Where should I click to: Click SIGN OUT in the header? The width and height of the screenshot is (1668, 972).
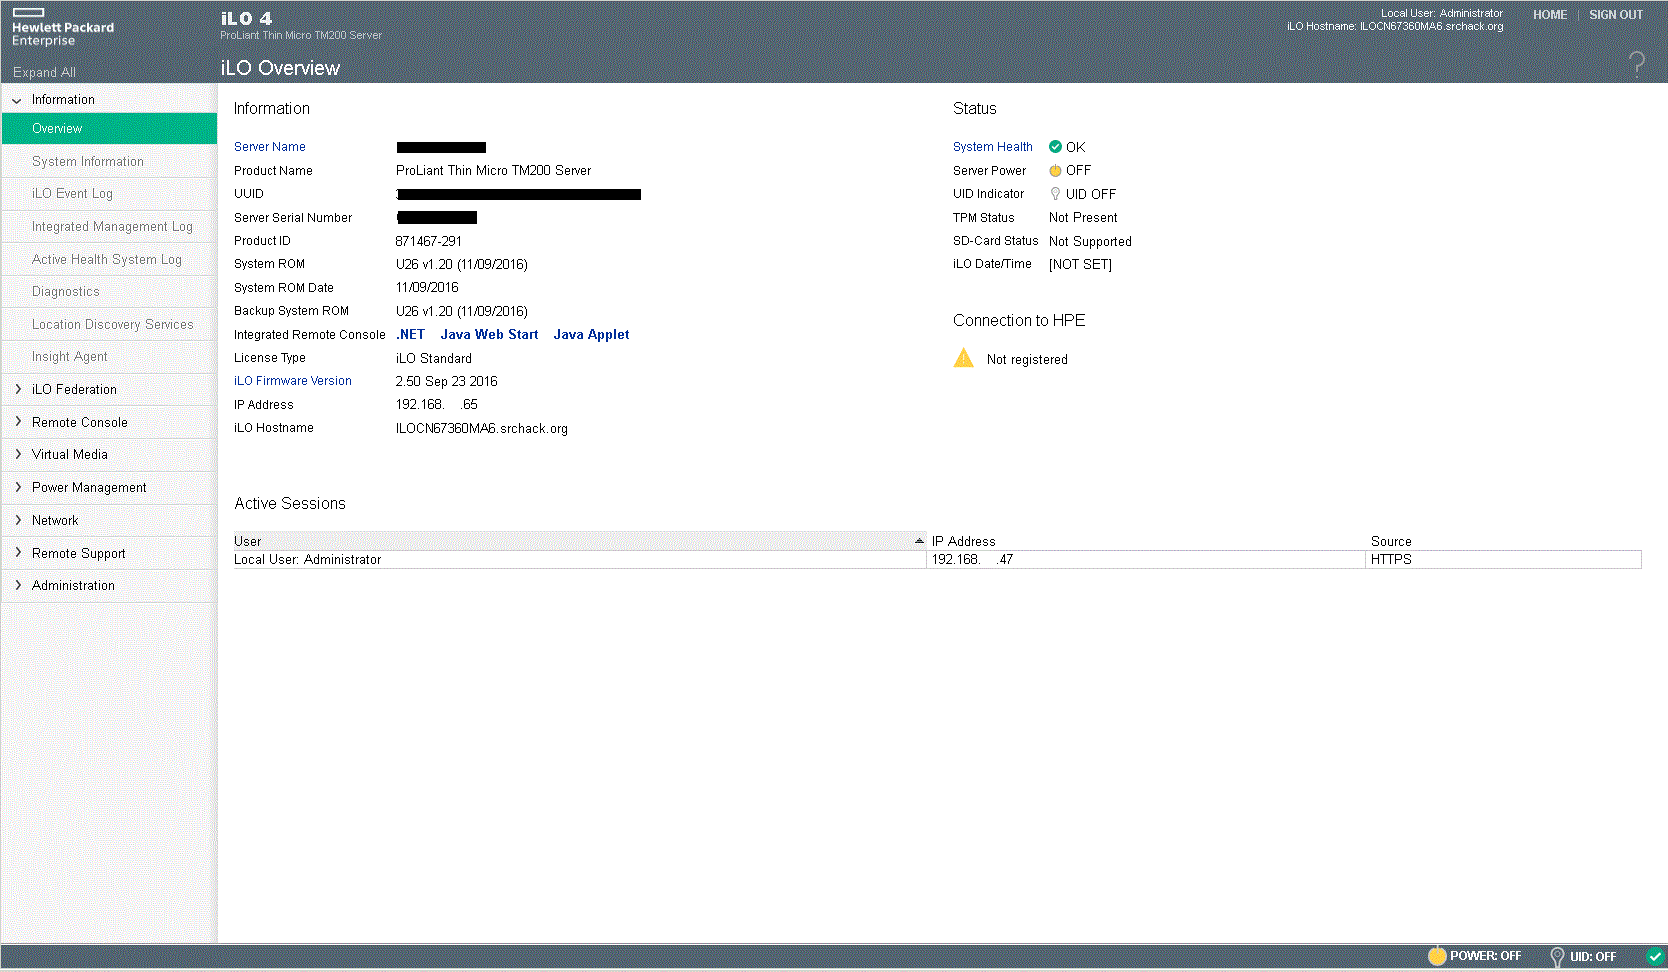[1616, 15]
